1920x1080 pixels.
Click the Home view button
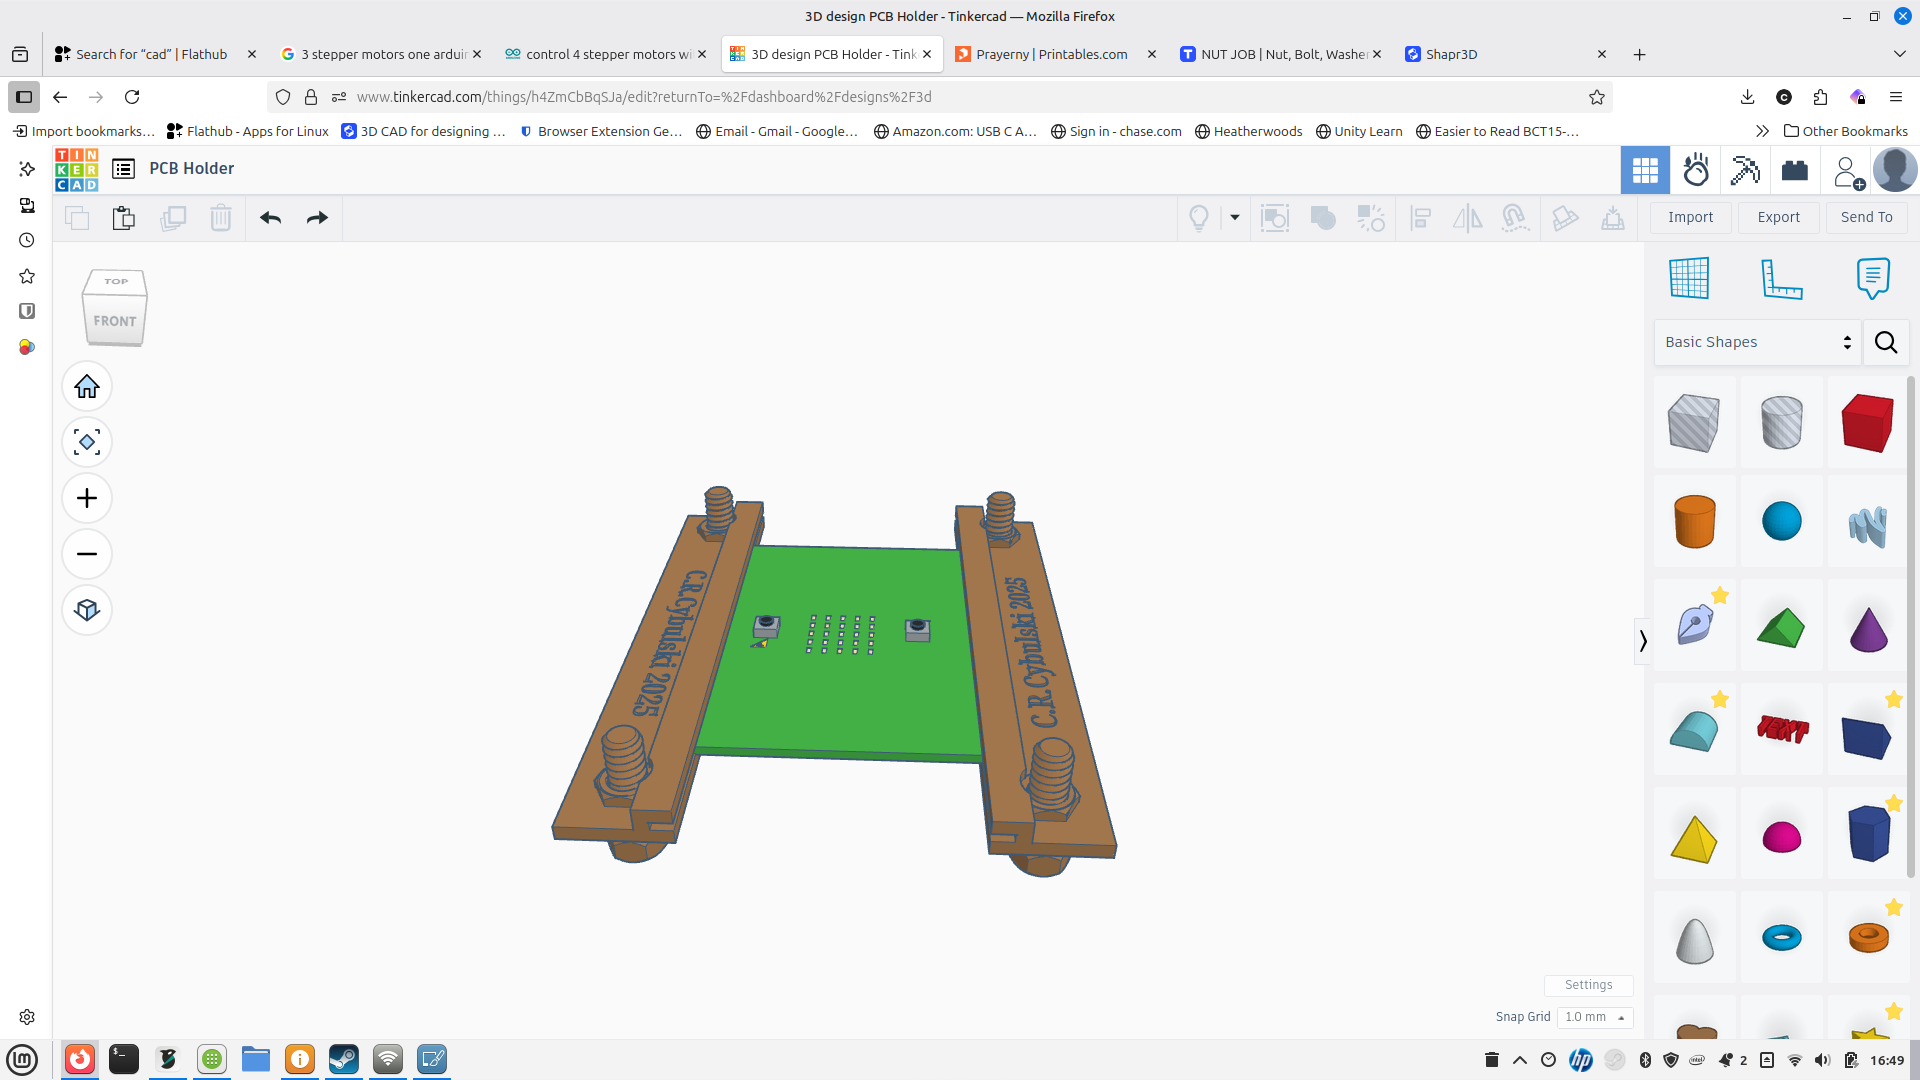[87, 386]
